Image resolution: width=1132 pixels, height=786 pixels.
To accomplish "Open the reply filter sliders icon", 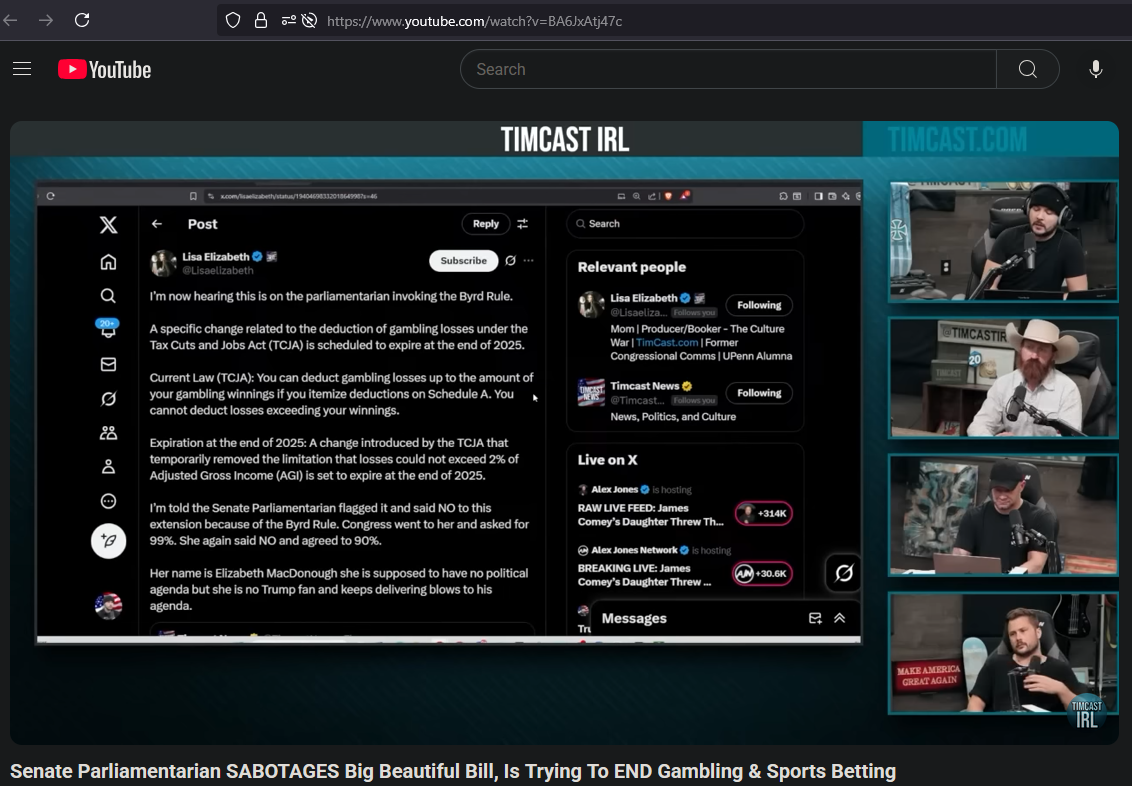I will pyautogui.click(x=523, y=224).
